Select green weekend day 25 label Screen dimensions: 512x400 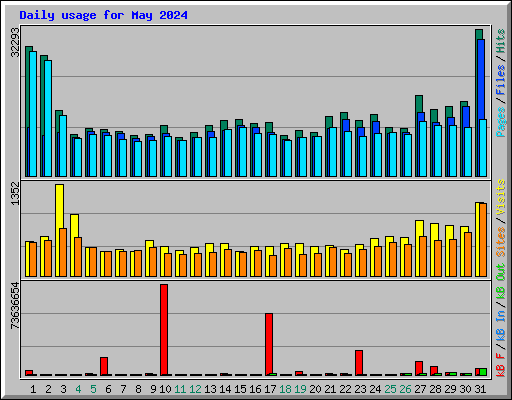coord(390,389)
